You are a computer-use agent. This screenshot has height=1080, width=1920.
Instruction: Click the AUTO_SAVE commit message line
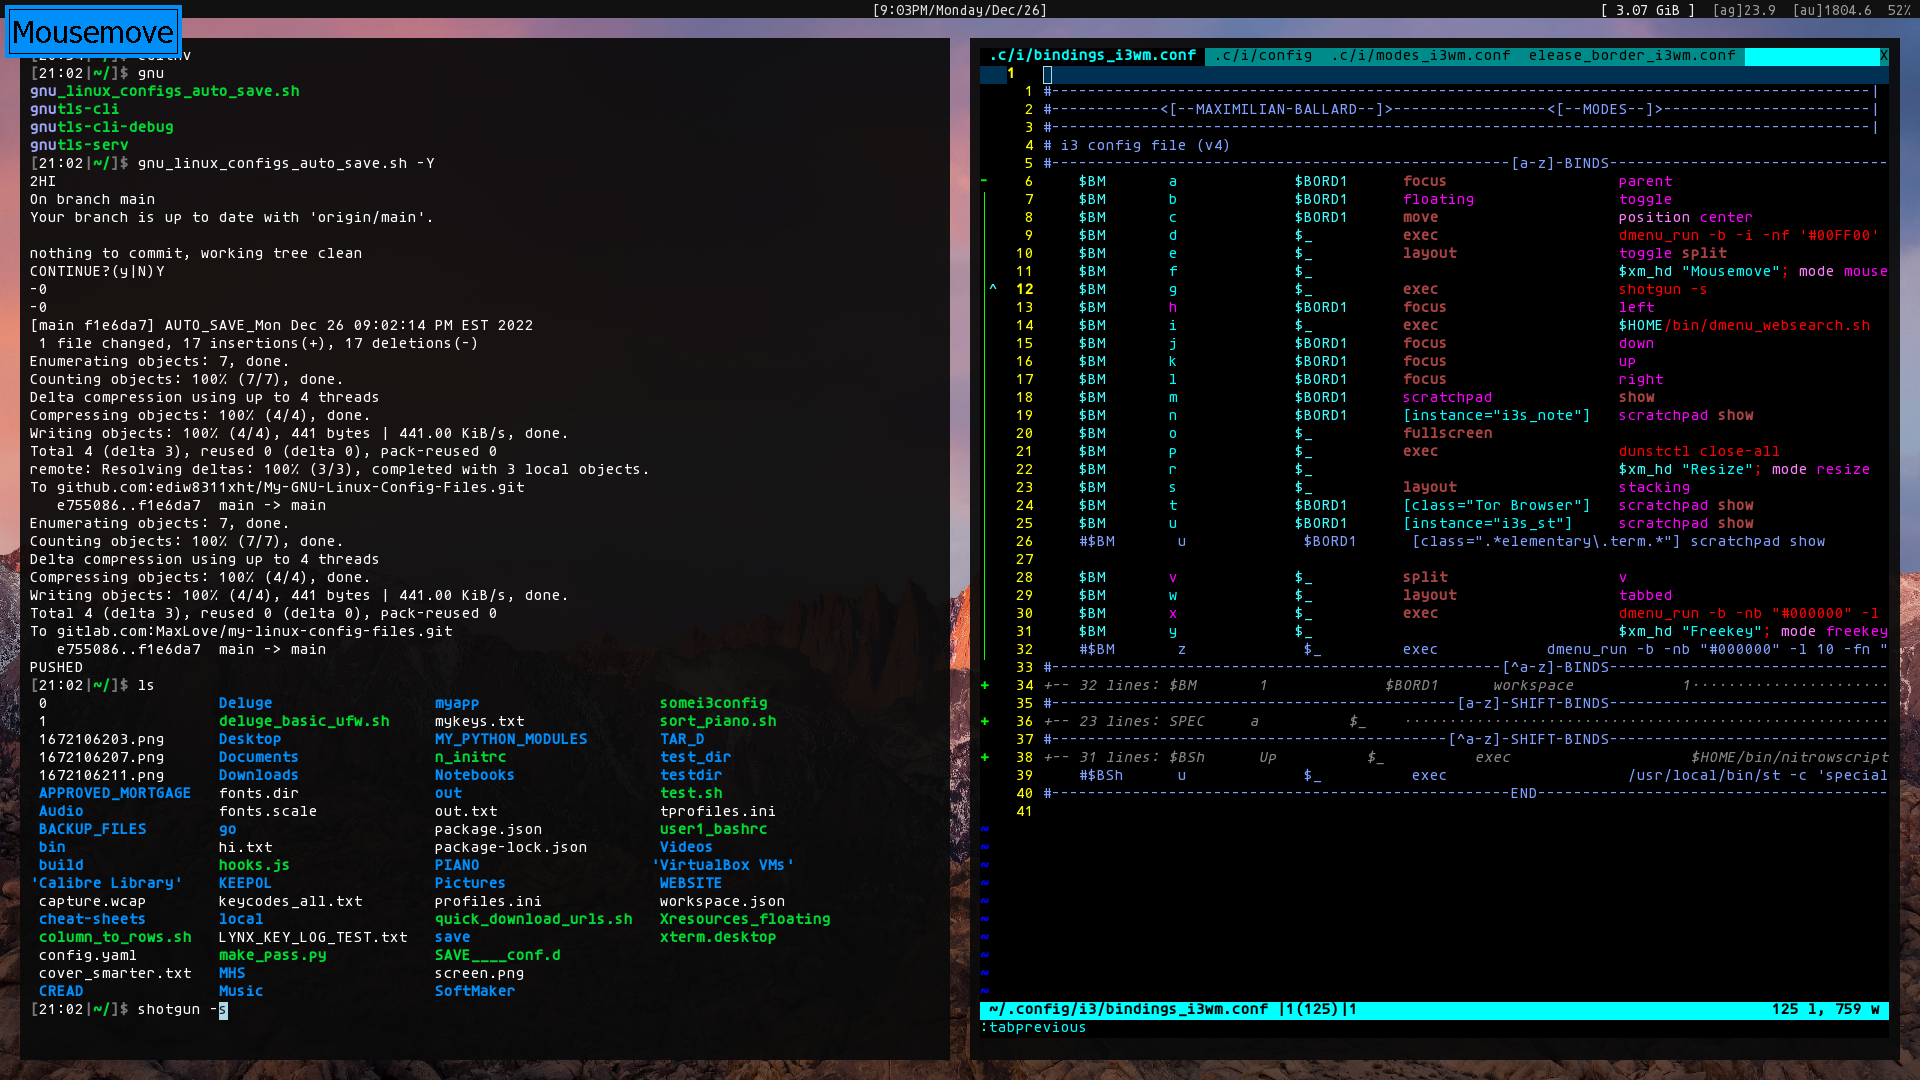281,326
